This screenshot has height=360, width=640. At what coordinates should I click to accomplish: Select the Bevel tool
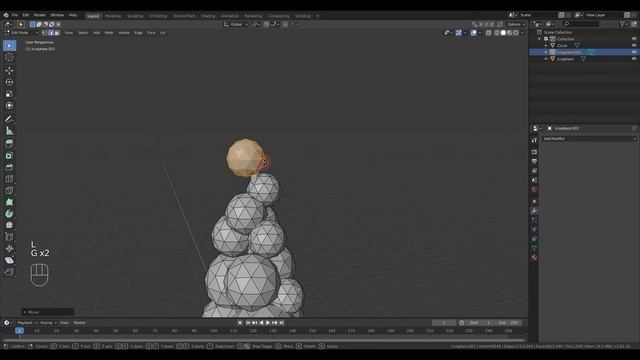(x=9, y=167)
